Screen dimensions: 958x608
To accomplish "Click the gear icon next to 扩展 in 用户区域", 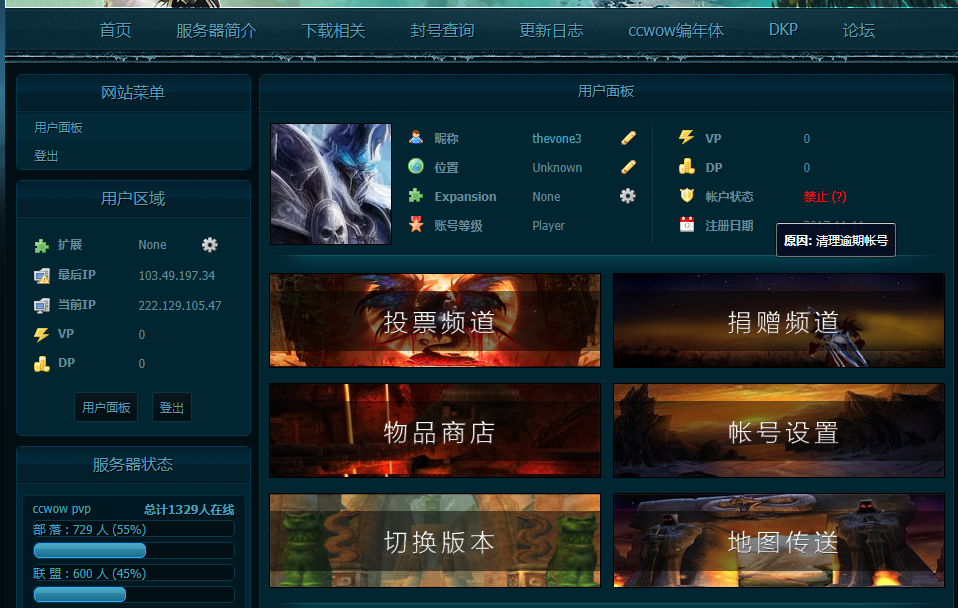I will 208,244.
